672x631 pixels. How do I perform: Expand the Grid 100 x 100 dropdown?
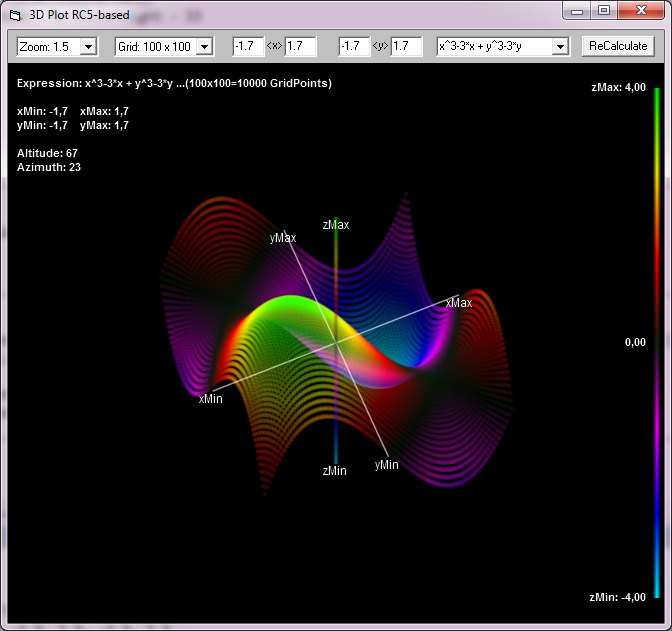(x=204, y=47)
